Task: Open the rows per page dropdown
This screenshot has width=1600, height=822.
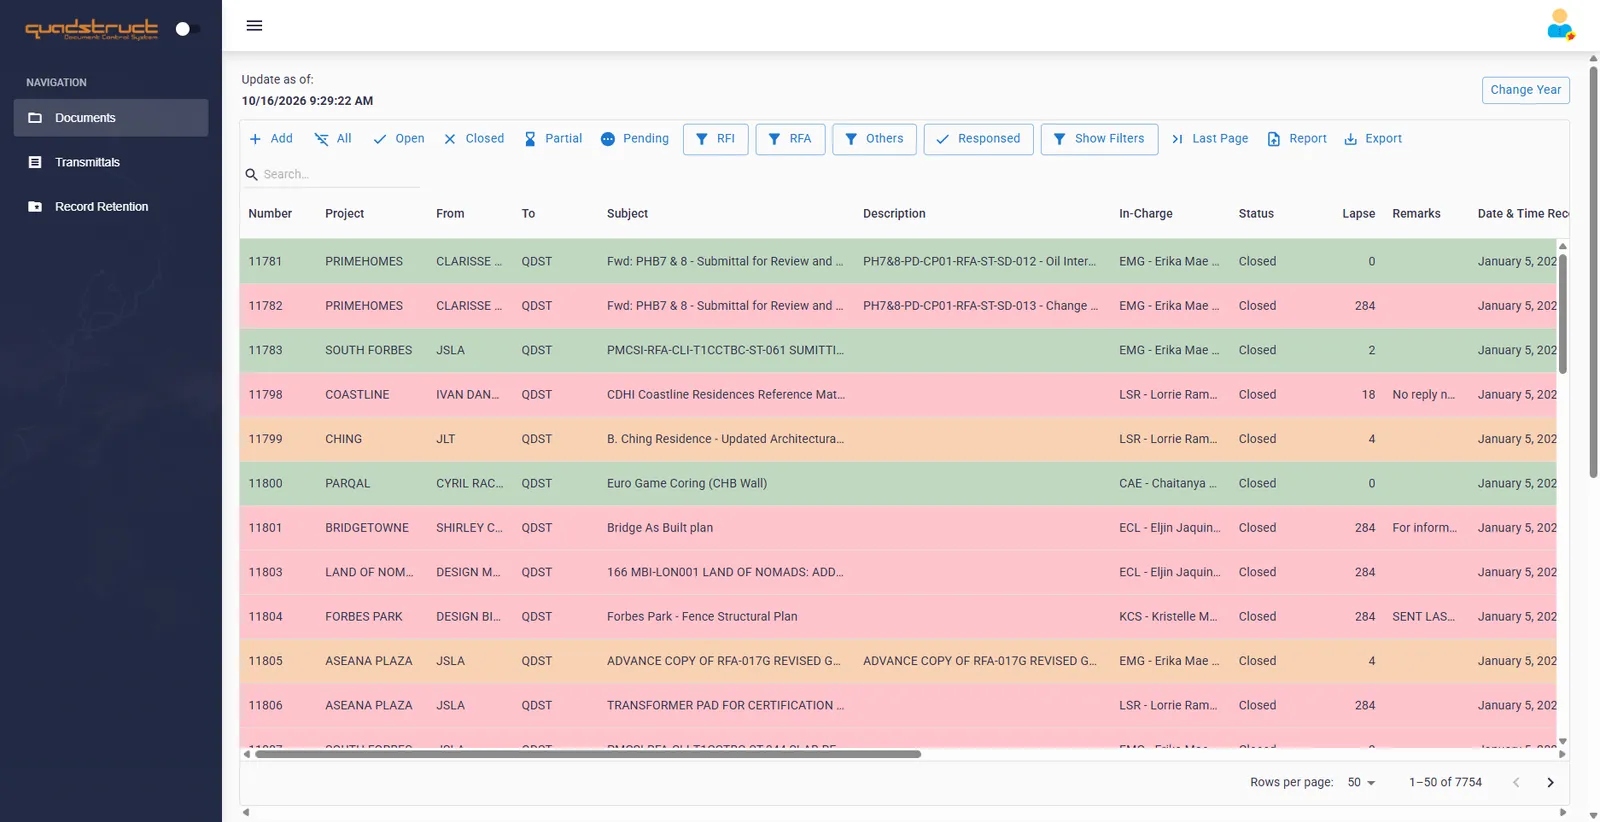Action: (x=1361, y=782)
